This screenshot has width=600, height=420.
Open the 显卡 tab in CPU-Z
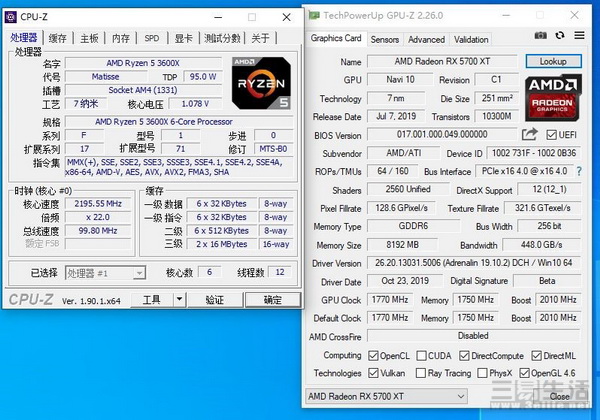(x=184, y=38)
